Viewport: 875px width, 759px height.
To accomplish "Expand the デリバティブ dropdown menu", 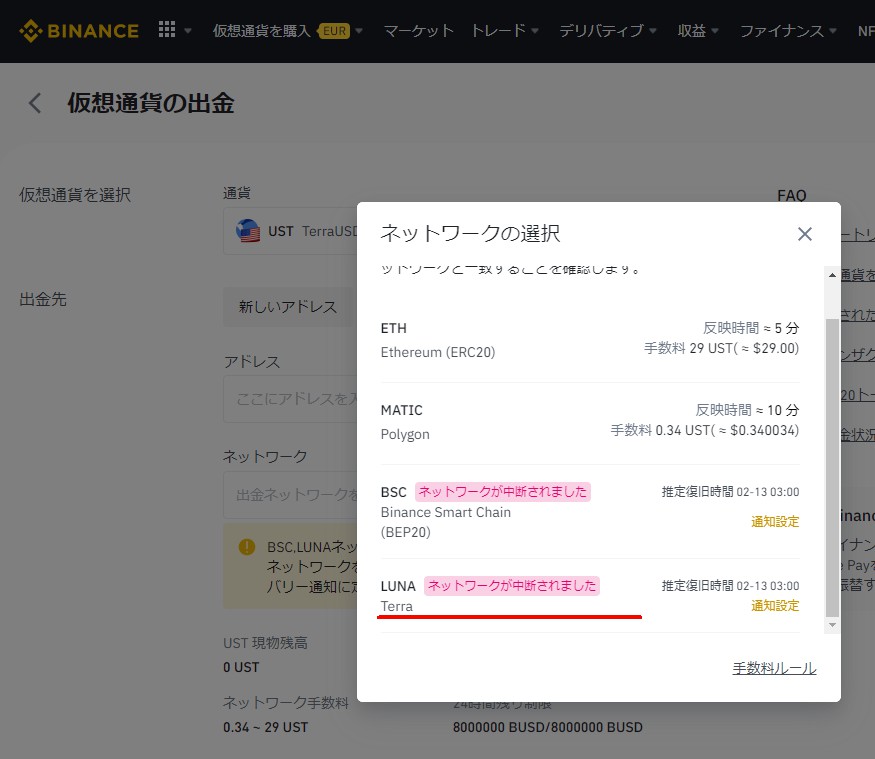I will click(608, 31).
